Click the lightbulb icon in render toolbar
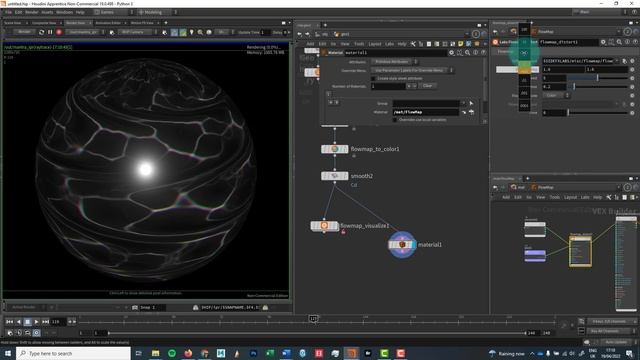The height and width of the screenshot is (360, 640). click(x=191, y=32)
